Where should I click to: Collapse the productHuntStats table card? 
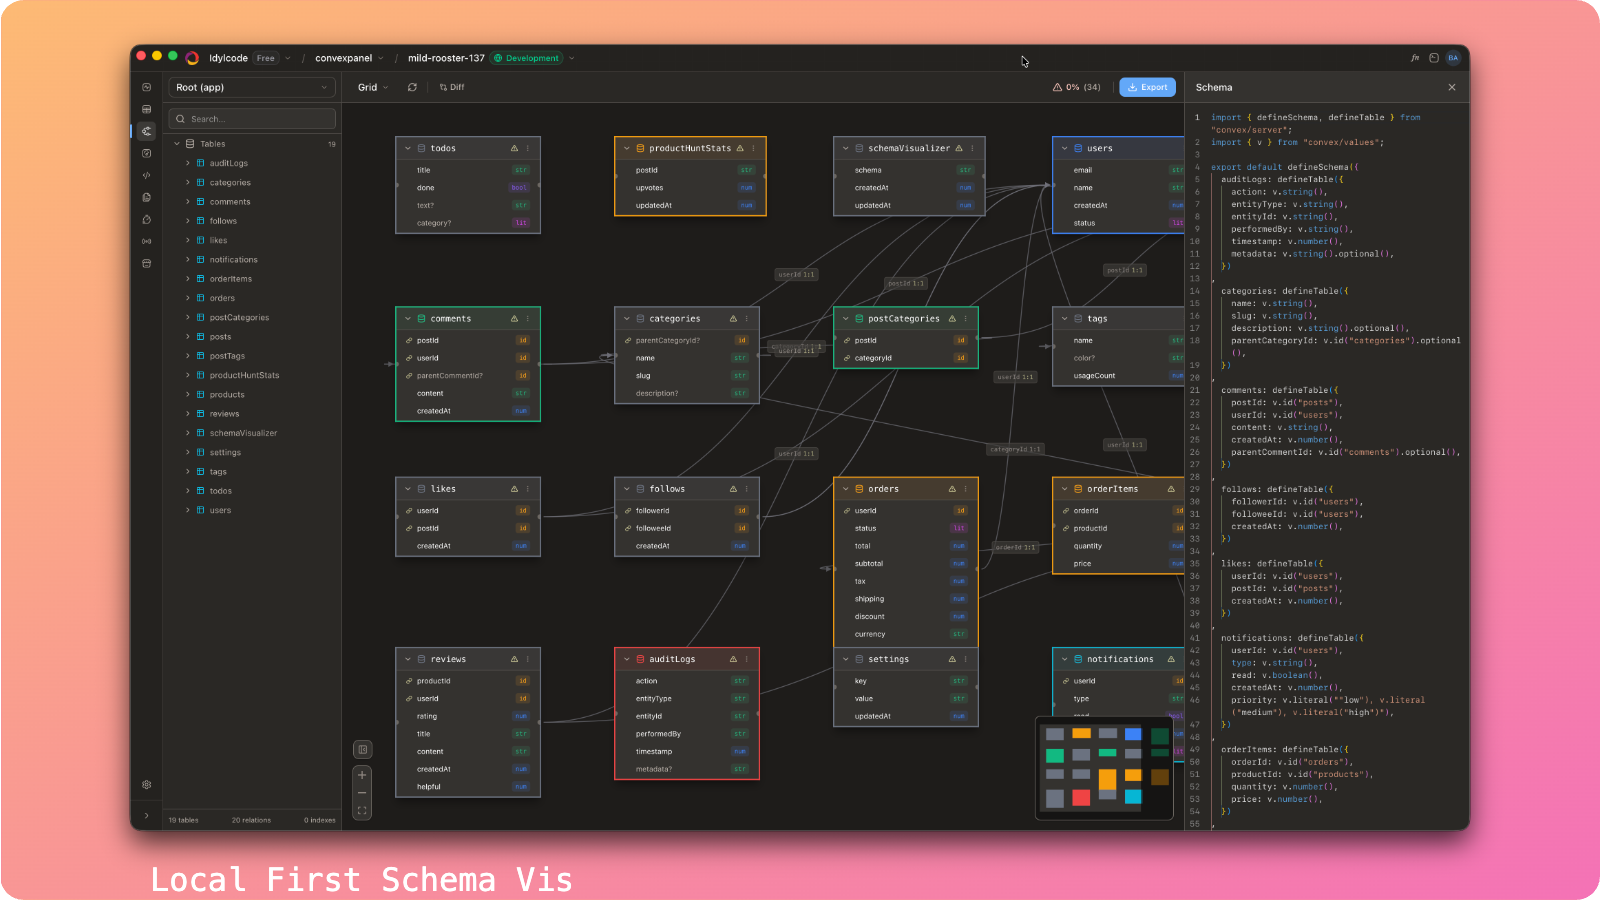point(627,148)
